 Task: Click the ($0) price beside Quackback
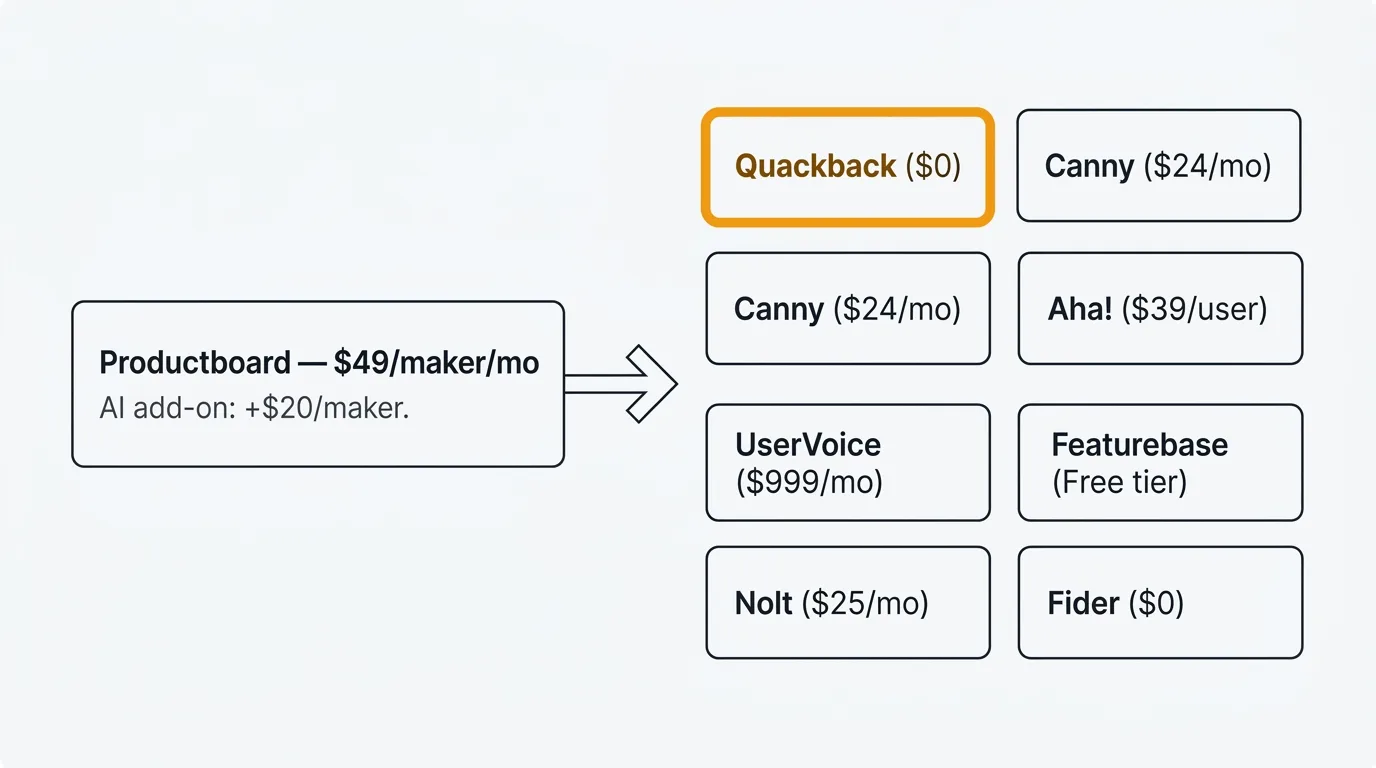point(932,166)
